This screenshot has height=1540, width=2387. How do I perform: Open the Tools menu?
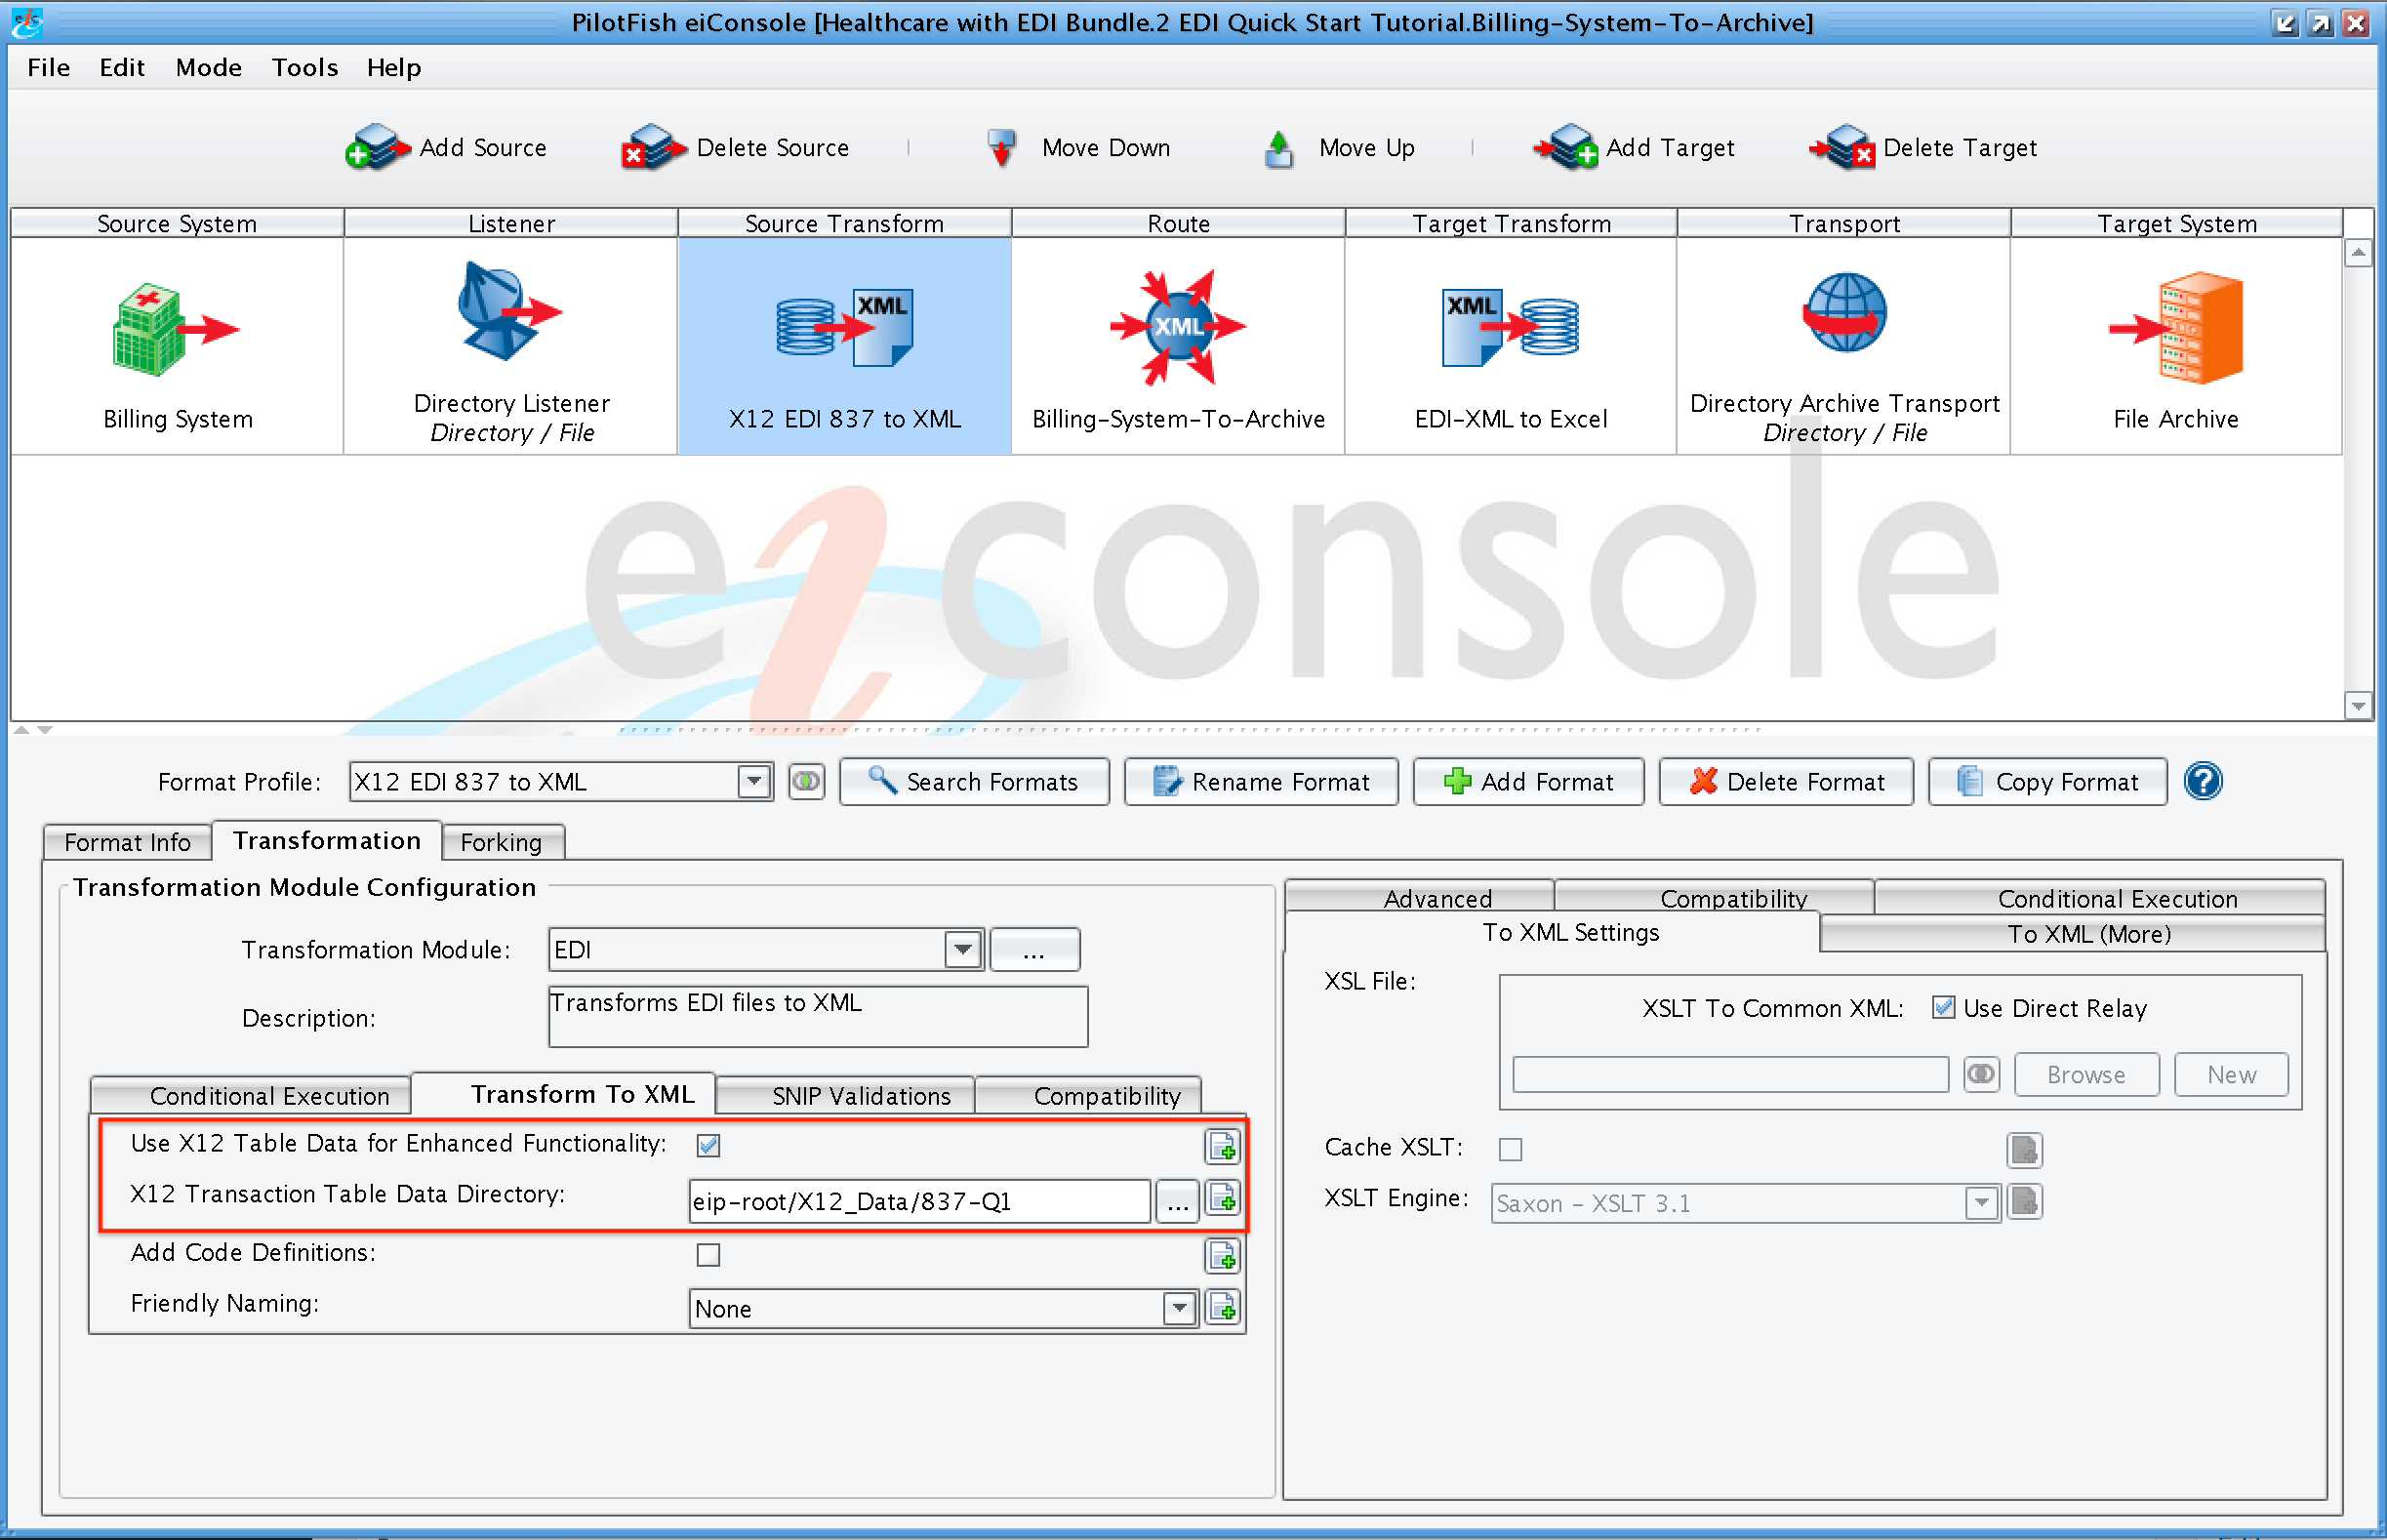click(304, 67)
